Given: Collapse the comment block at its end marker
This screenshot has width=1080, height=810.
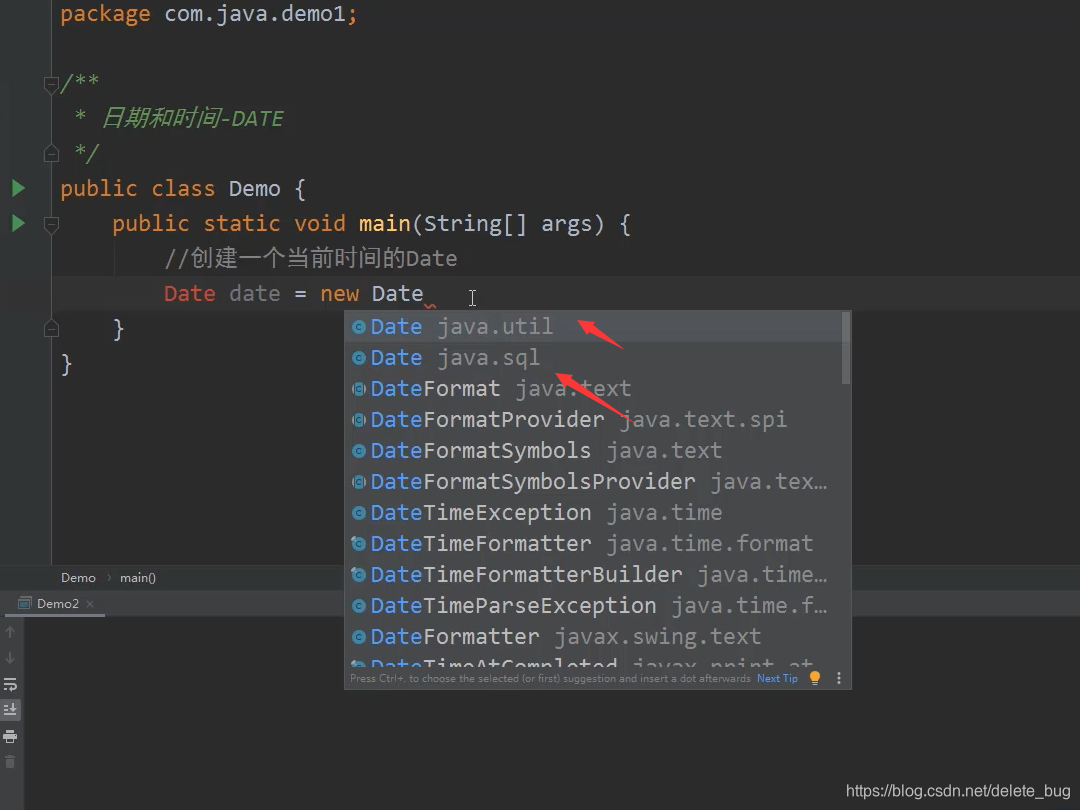Looking at the screenshot, I should (x=51, y=153).
